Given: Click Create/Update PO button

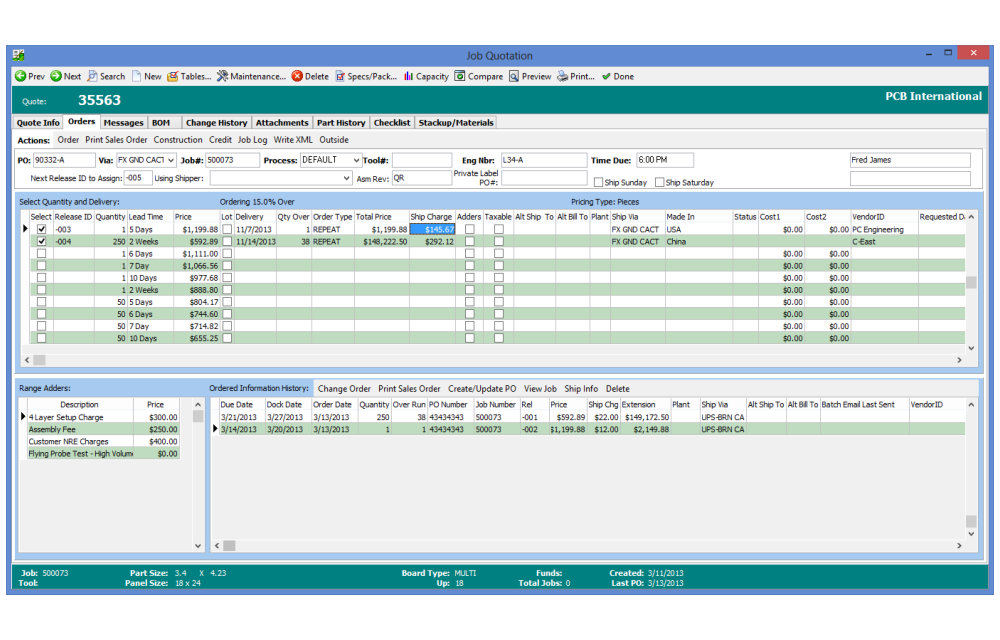Looking at the screenshot, I should point(482,389).
